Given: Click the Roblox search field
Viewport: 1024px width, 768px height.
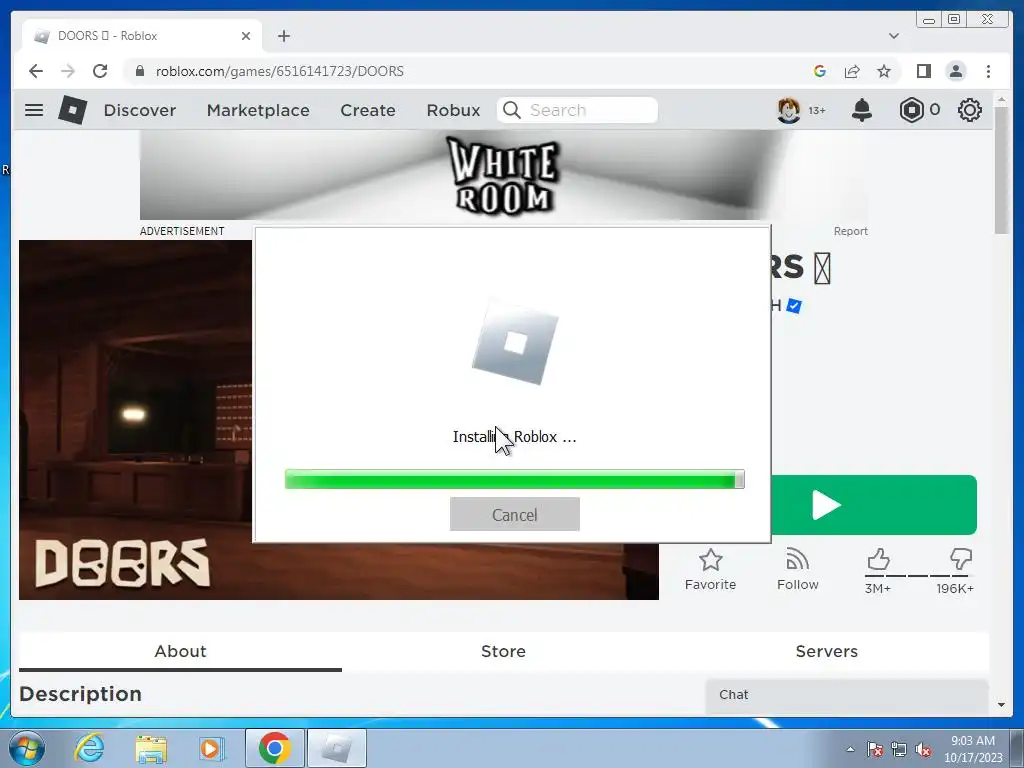Looking at the screenshot, I should click(577, 110).
